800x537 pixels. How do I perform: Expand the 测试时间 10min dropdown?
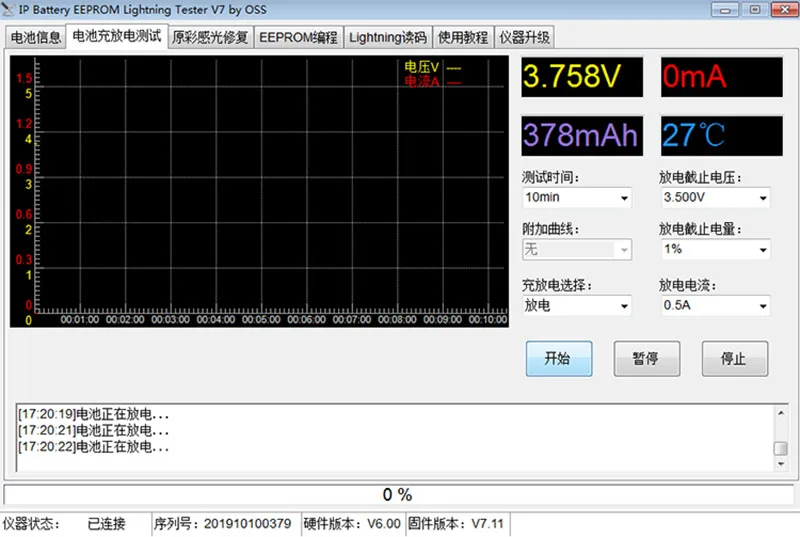point(577,197)
